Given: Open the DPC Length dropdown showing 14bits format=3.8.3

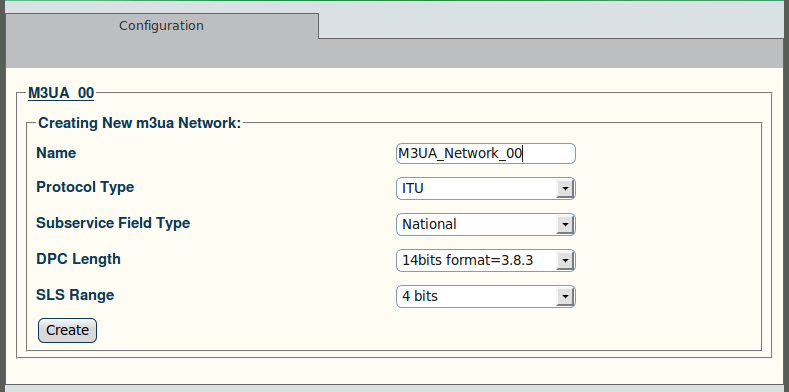Looking at the screenshot, I should pos(486,260).
